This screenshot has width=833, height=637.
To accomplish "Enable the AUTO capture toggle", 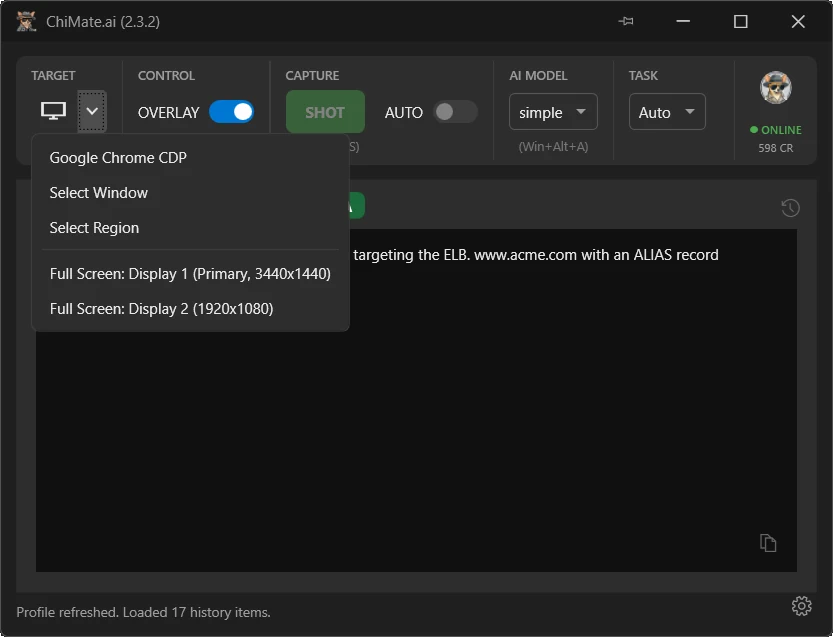I will (x=455, y=112).
